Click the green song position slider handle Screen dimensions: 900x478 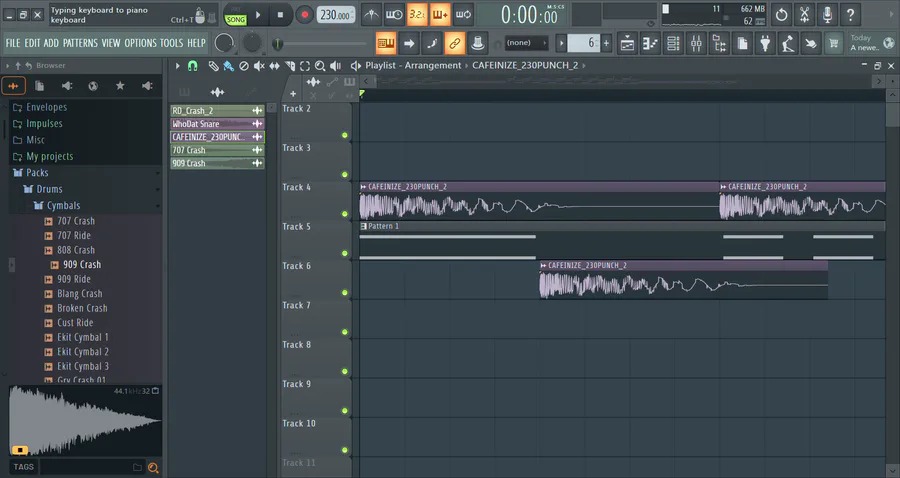(277, 44)
